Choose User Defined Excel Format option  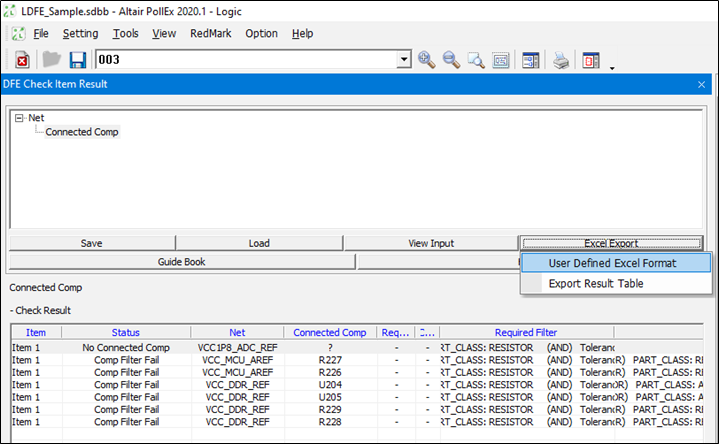click(x=612, y=263)
